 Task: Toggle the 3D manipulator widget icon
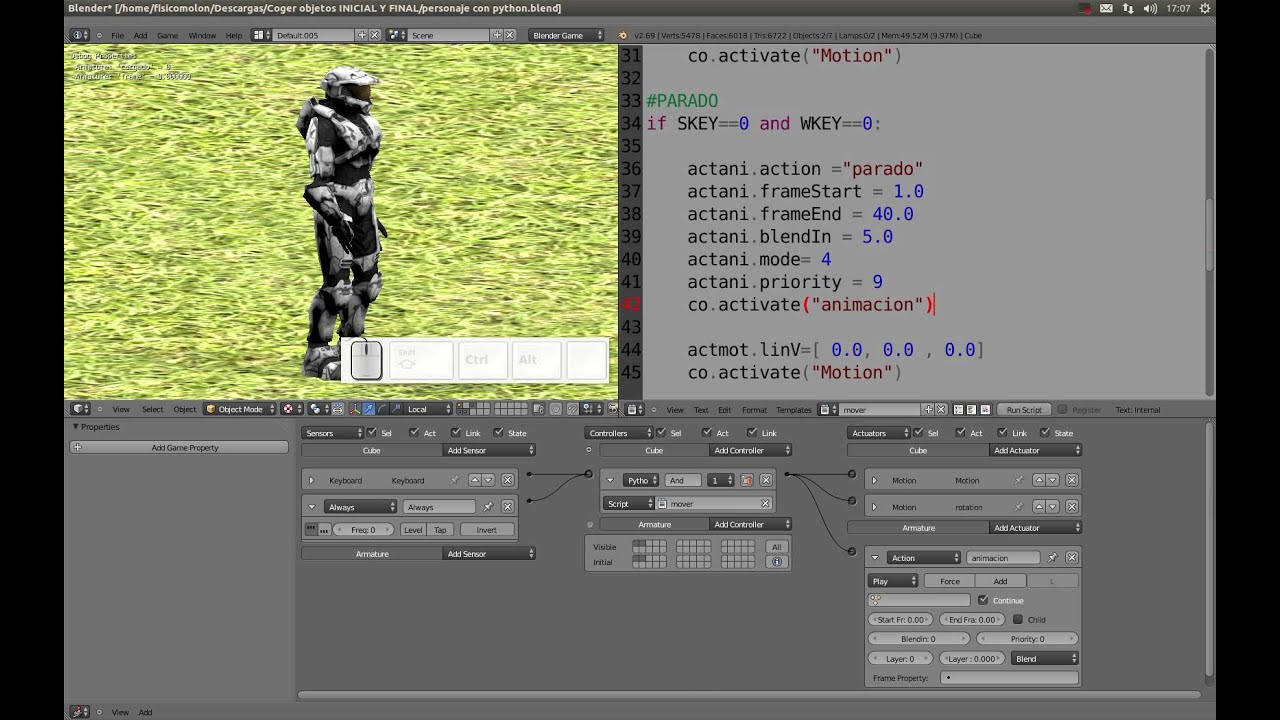(354, 409)
